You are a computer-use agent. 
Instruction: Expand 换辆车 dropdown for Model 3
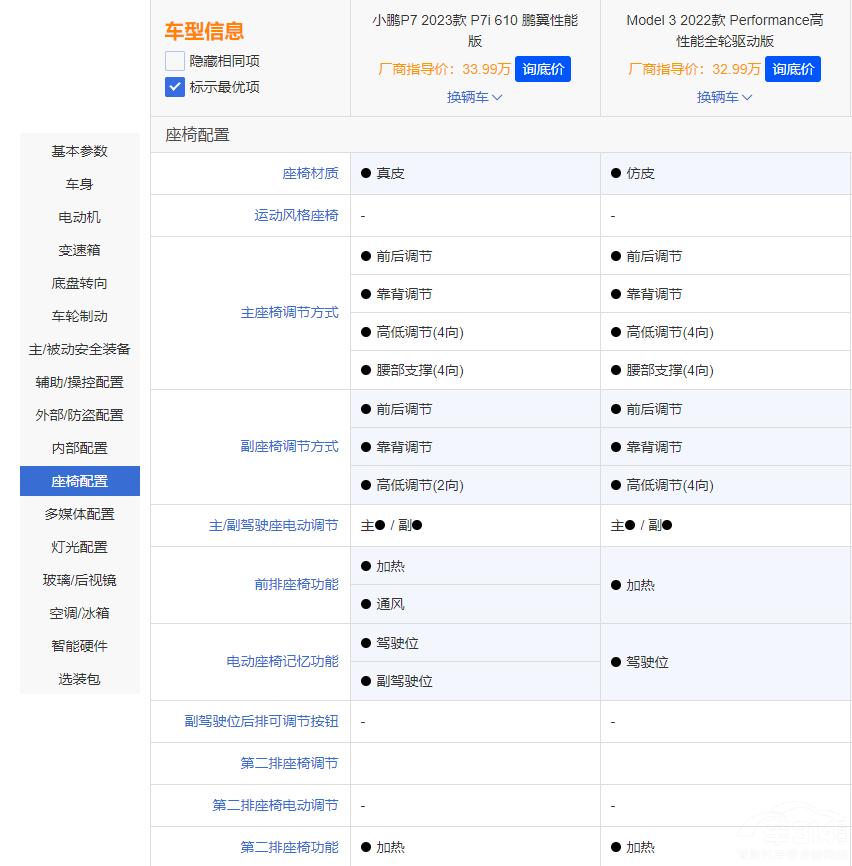click(x=724, y=97)
